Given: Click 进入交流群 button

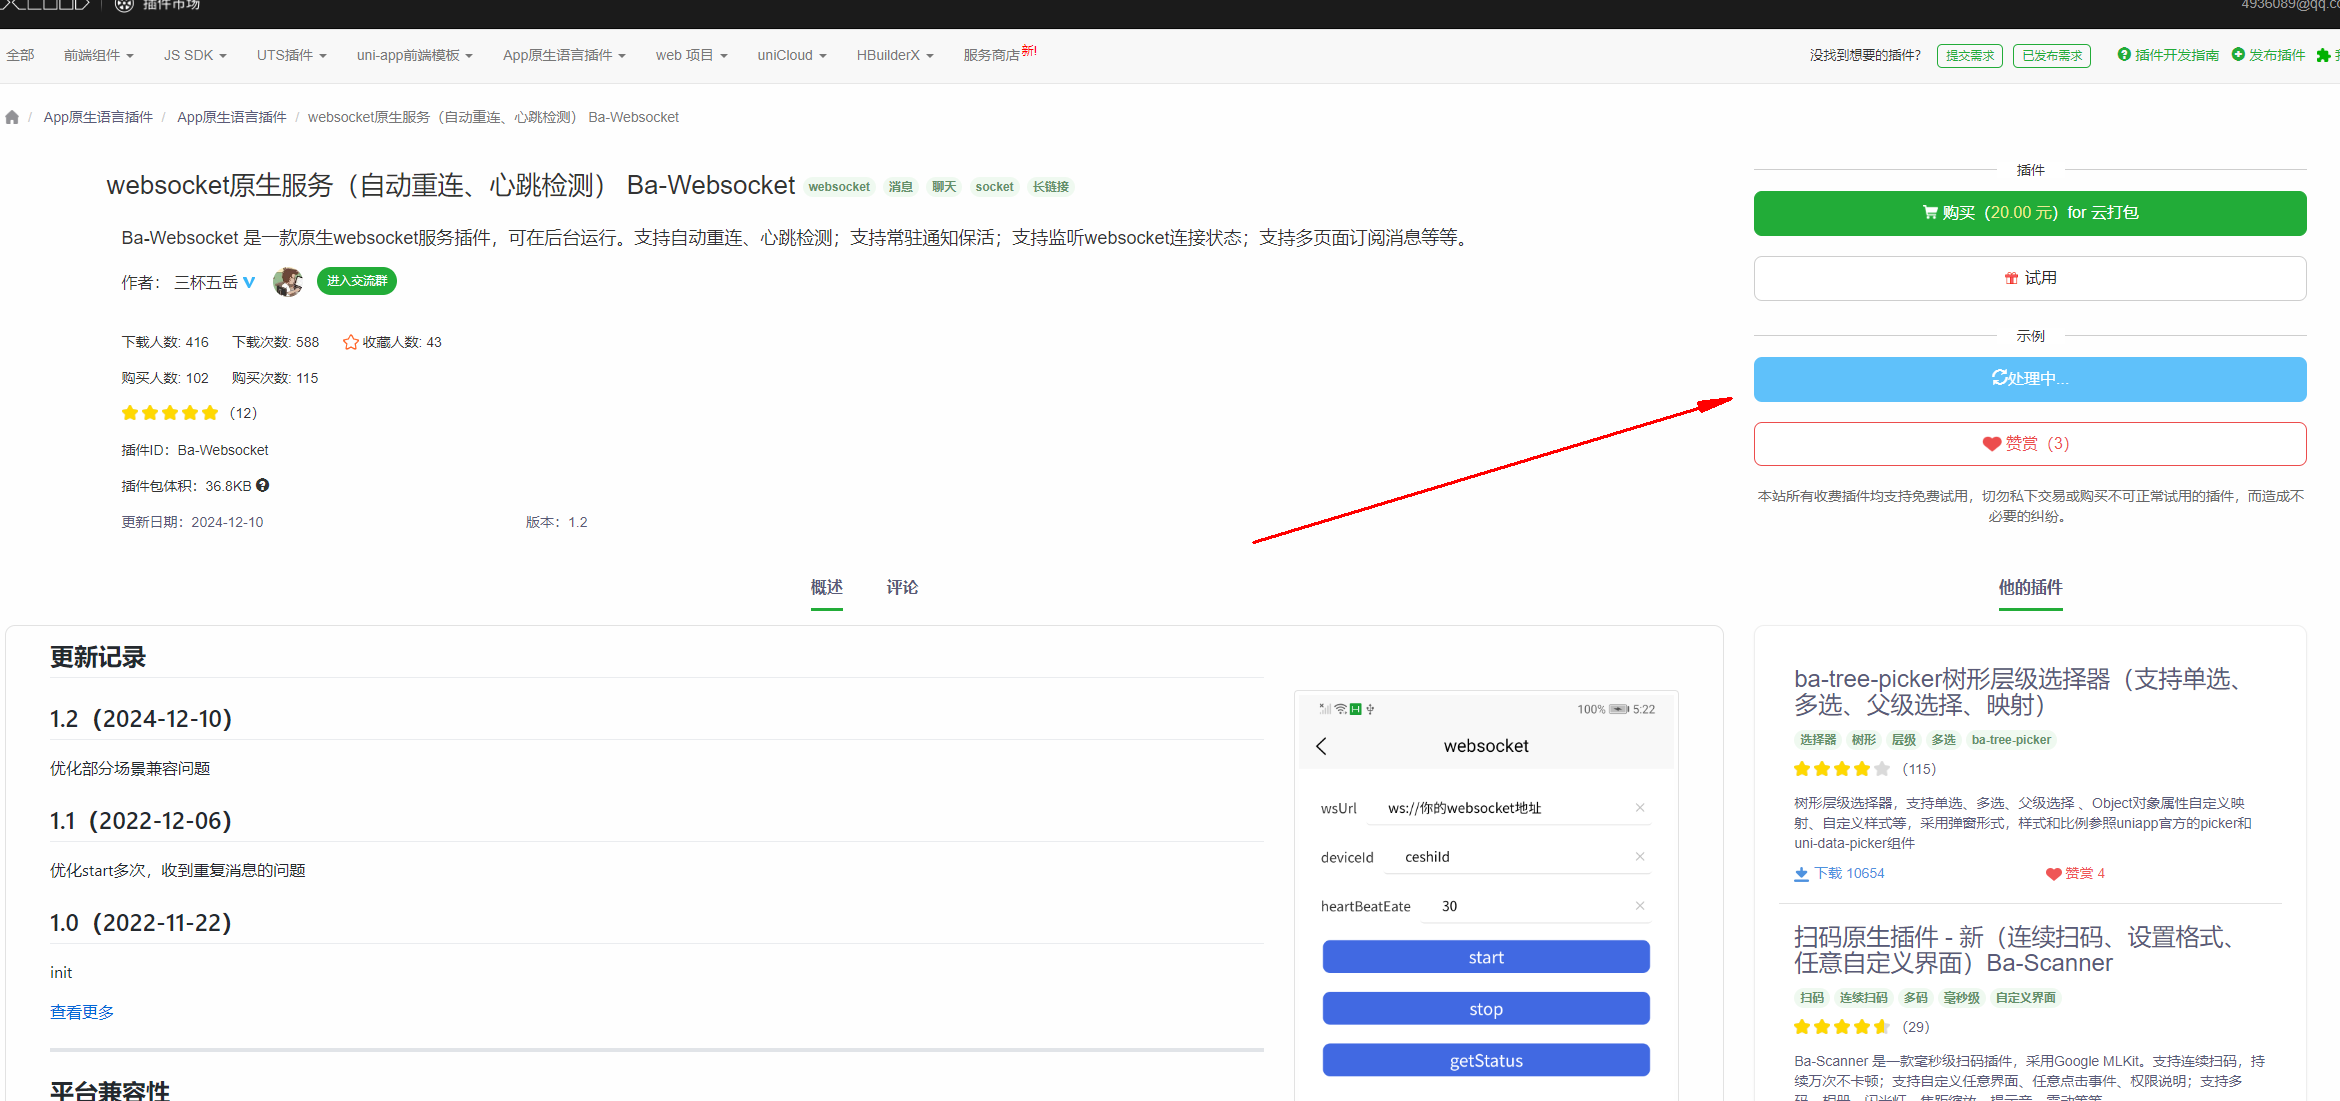Looking at the screenshot, I should pyautogui.click(x=357, y=282).
